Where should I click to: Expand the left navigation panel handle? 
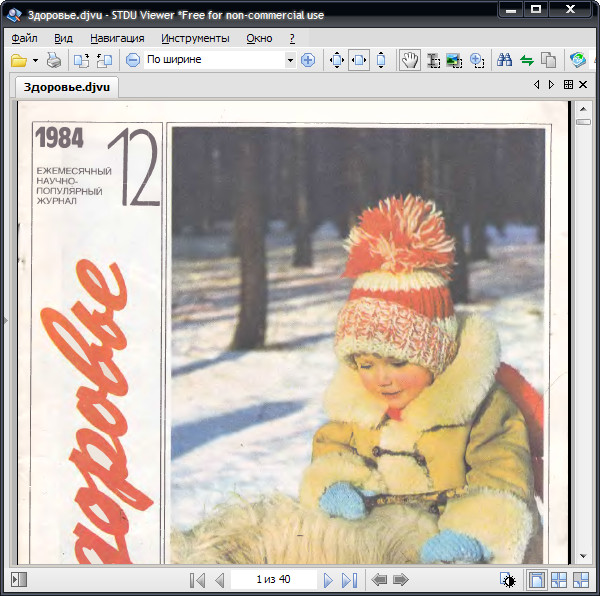[x=5, y=320]
